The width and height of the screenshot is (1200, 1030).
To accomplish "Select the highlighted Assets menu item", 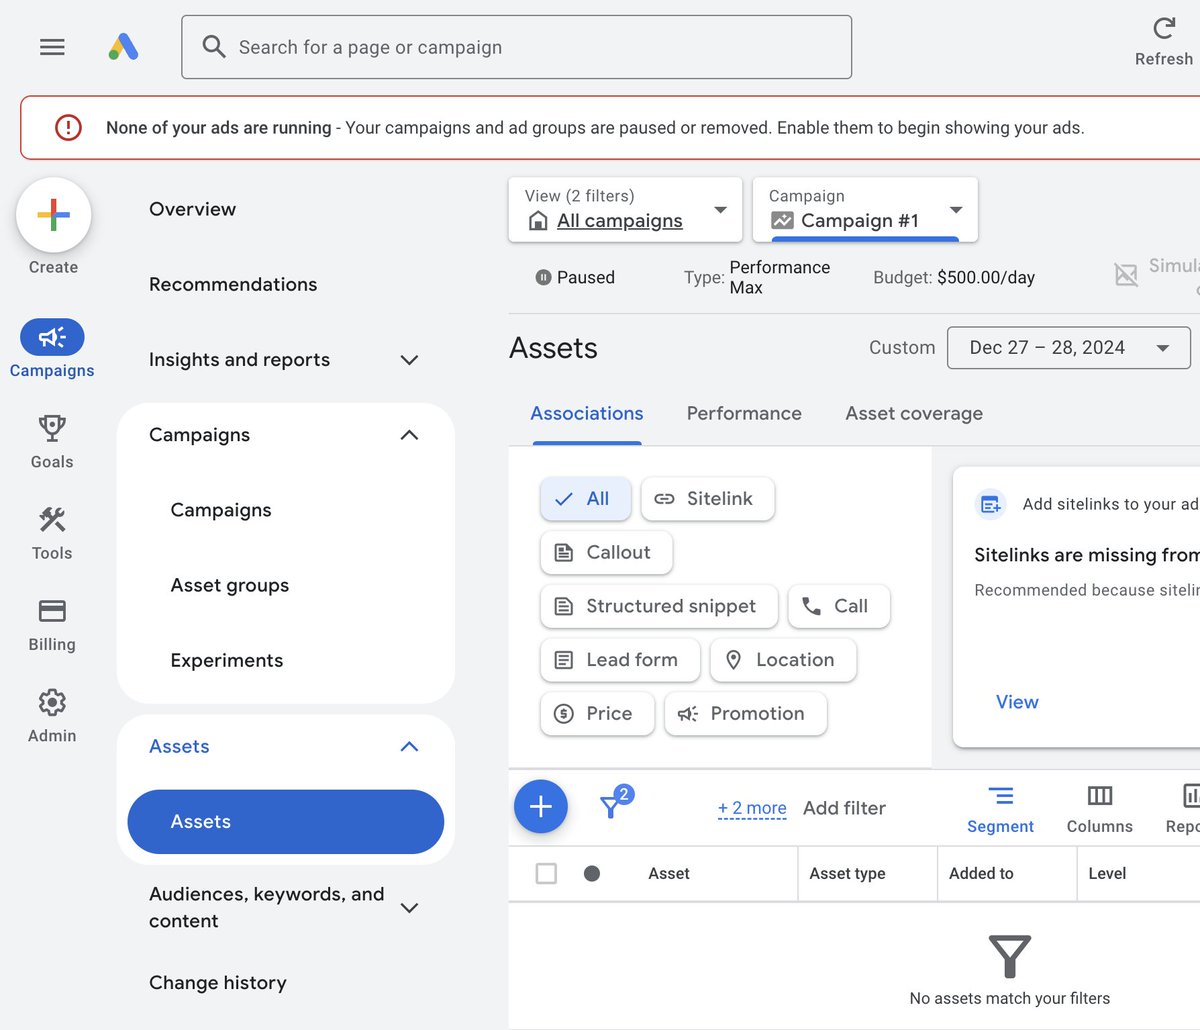I will click(286, 822).
